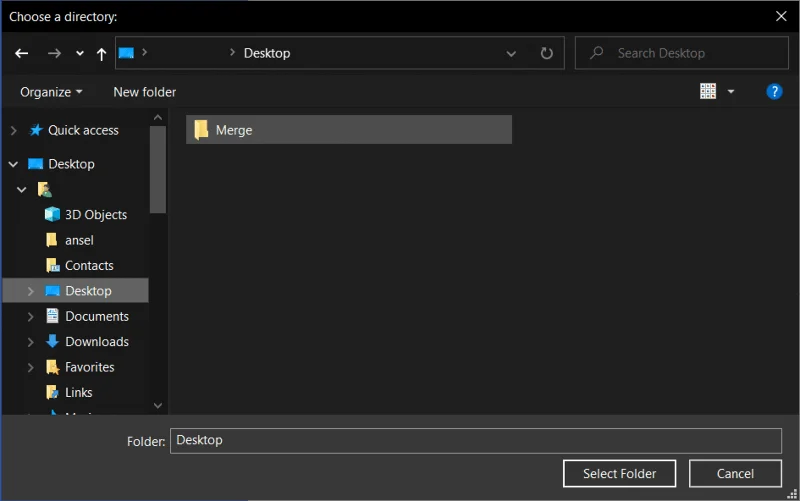Select Links in navigation pane
Image resolution: width=800 pixels, height=501 pixels.
79,393
